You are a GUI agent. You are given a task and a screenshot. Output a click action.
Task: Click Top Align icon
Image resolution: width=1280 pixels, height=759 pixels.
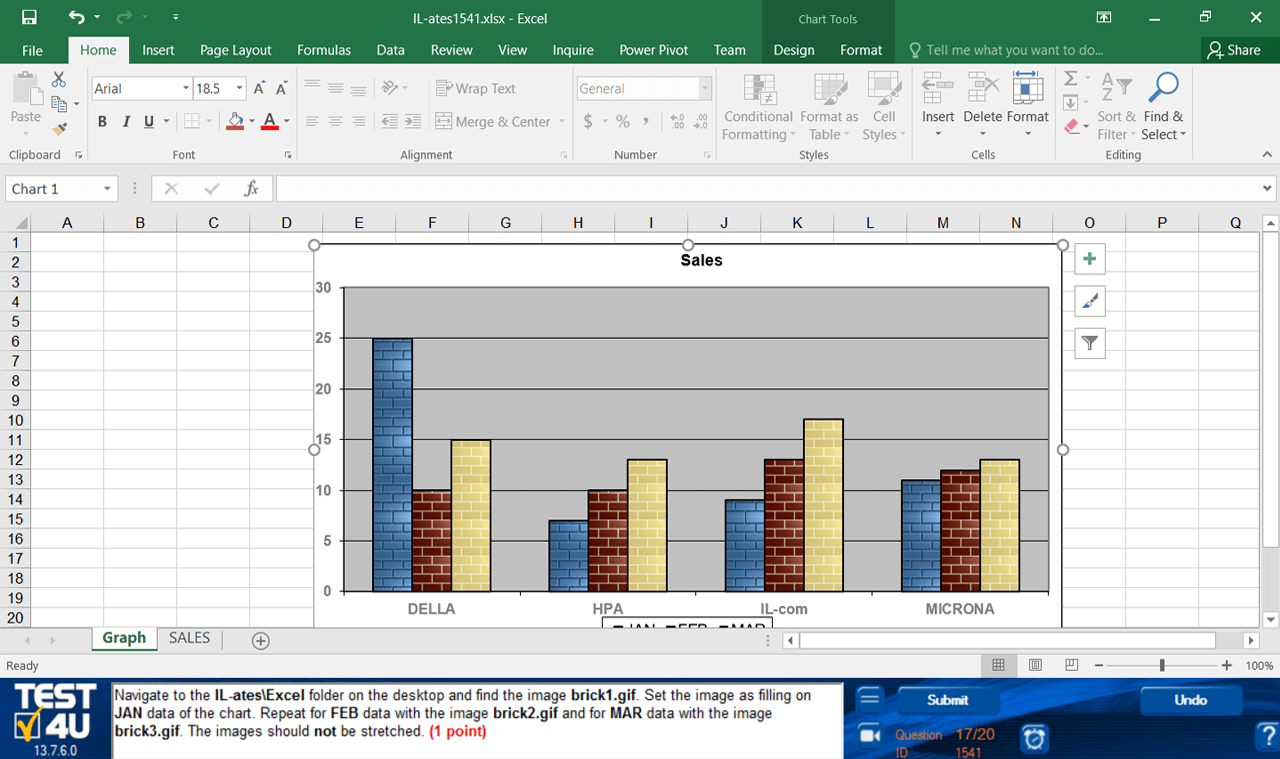[312, 88]
